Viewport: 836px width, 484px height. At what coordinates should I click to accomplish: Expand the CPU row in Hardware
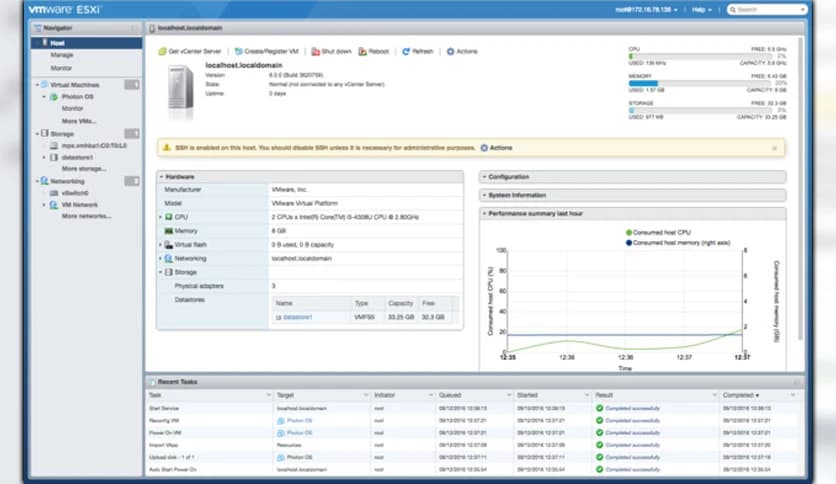[x=160, y=216]
